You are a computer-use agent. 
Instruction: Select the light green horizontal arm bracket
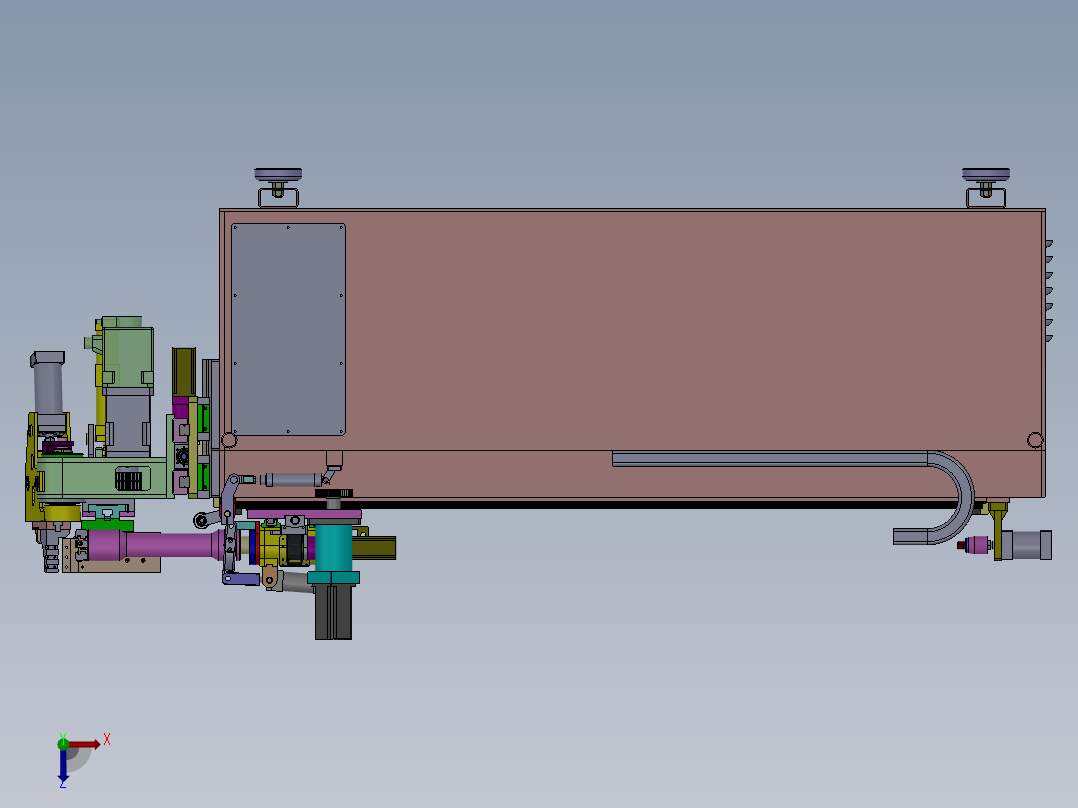tap(103, 479)
